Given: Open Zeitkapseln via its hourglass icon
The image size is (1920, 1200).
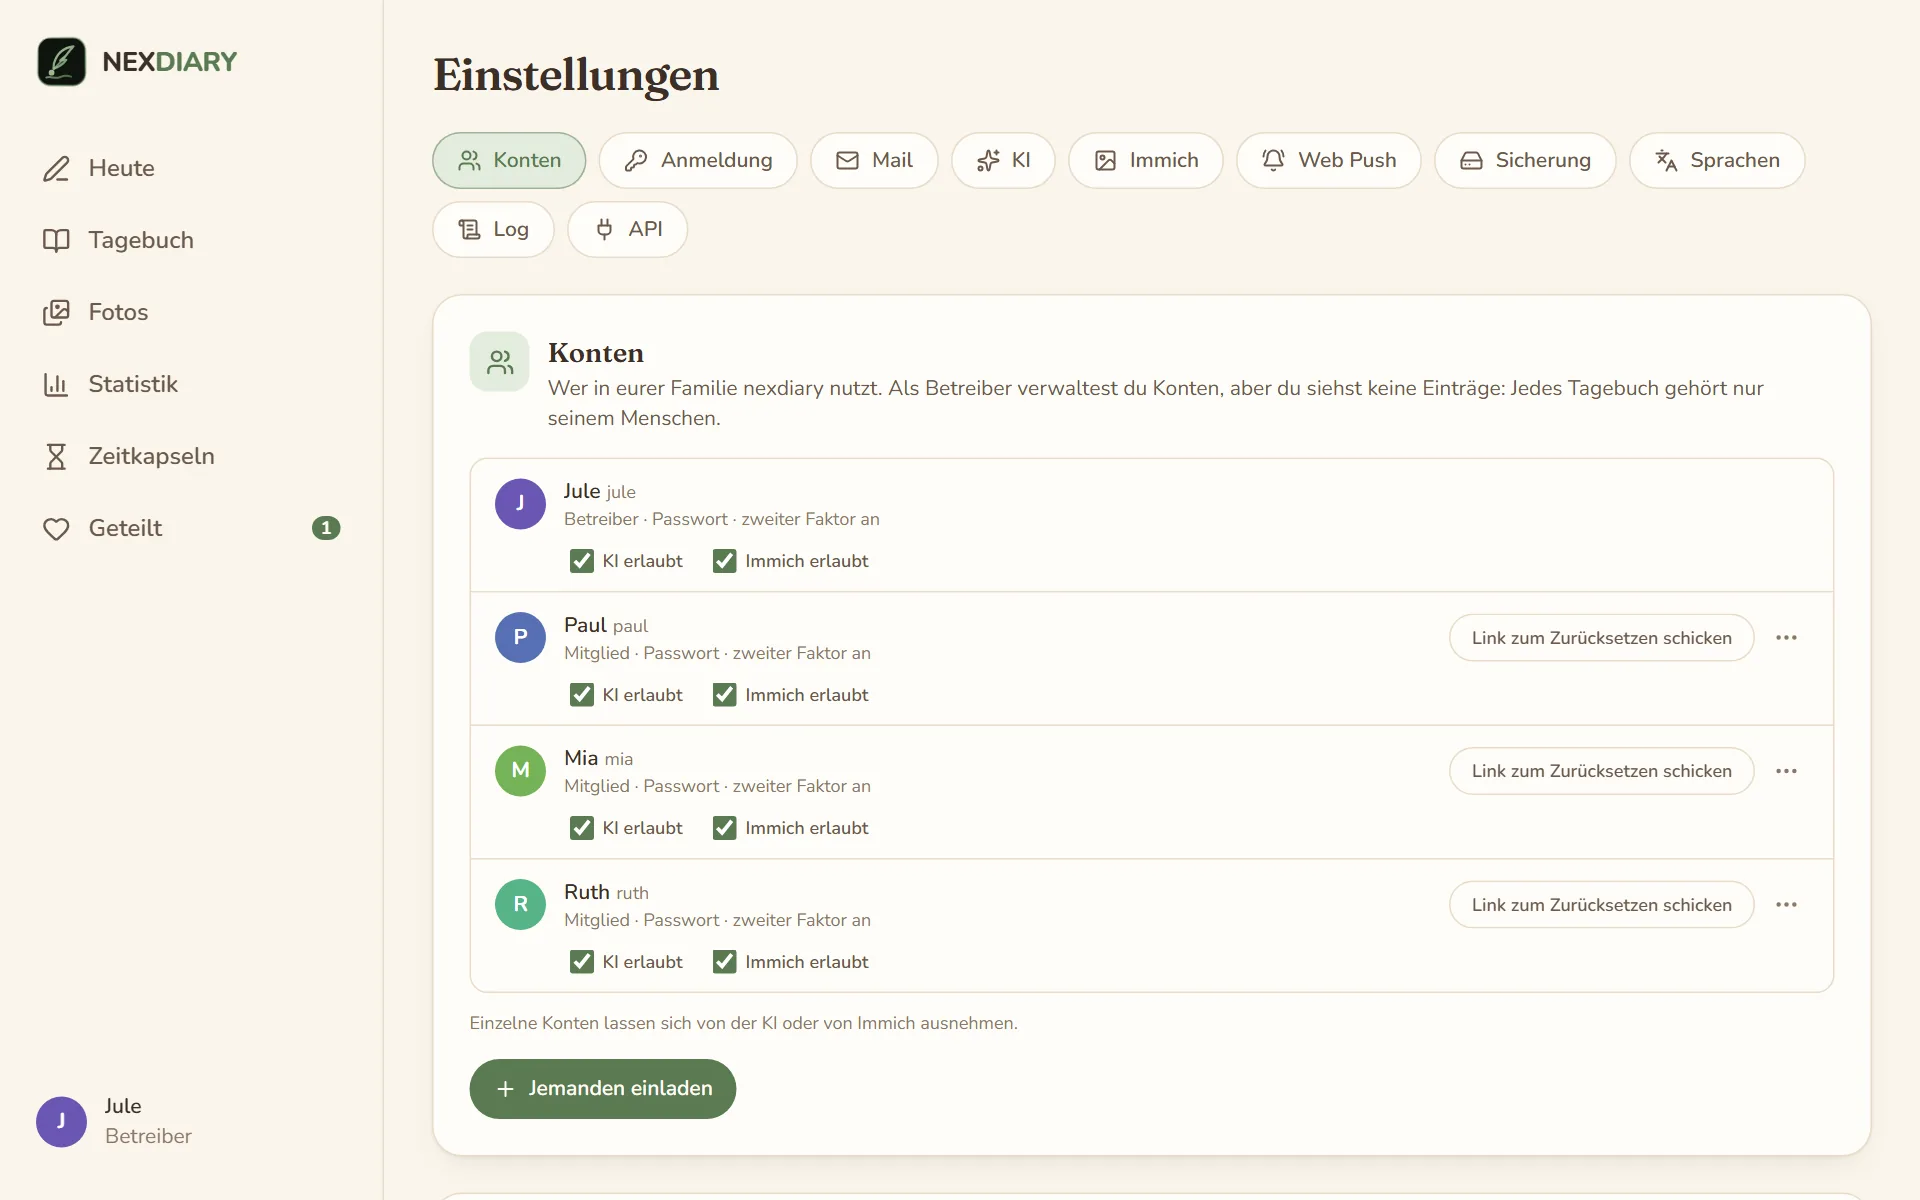Looking at the screenshot, I should tap(56, 456).
